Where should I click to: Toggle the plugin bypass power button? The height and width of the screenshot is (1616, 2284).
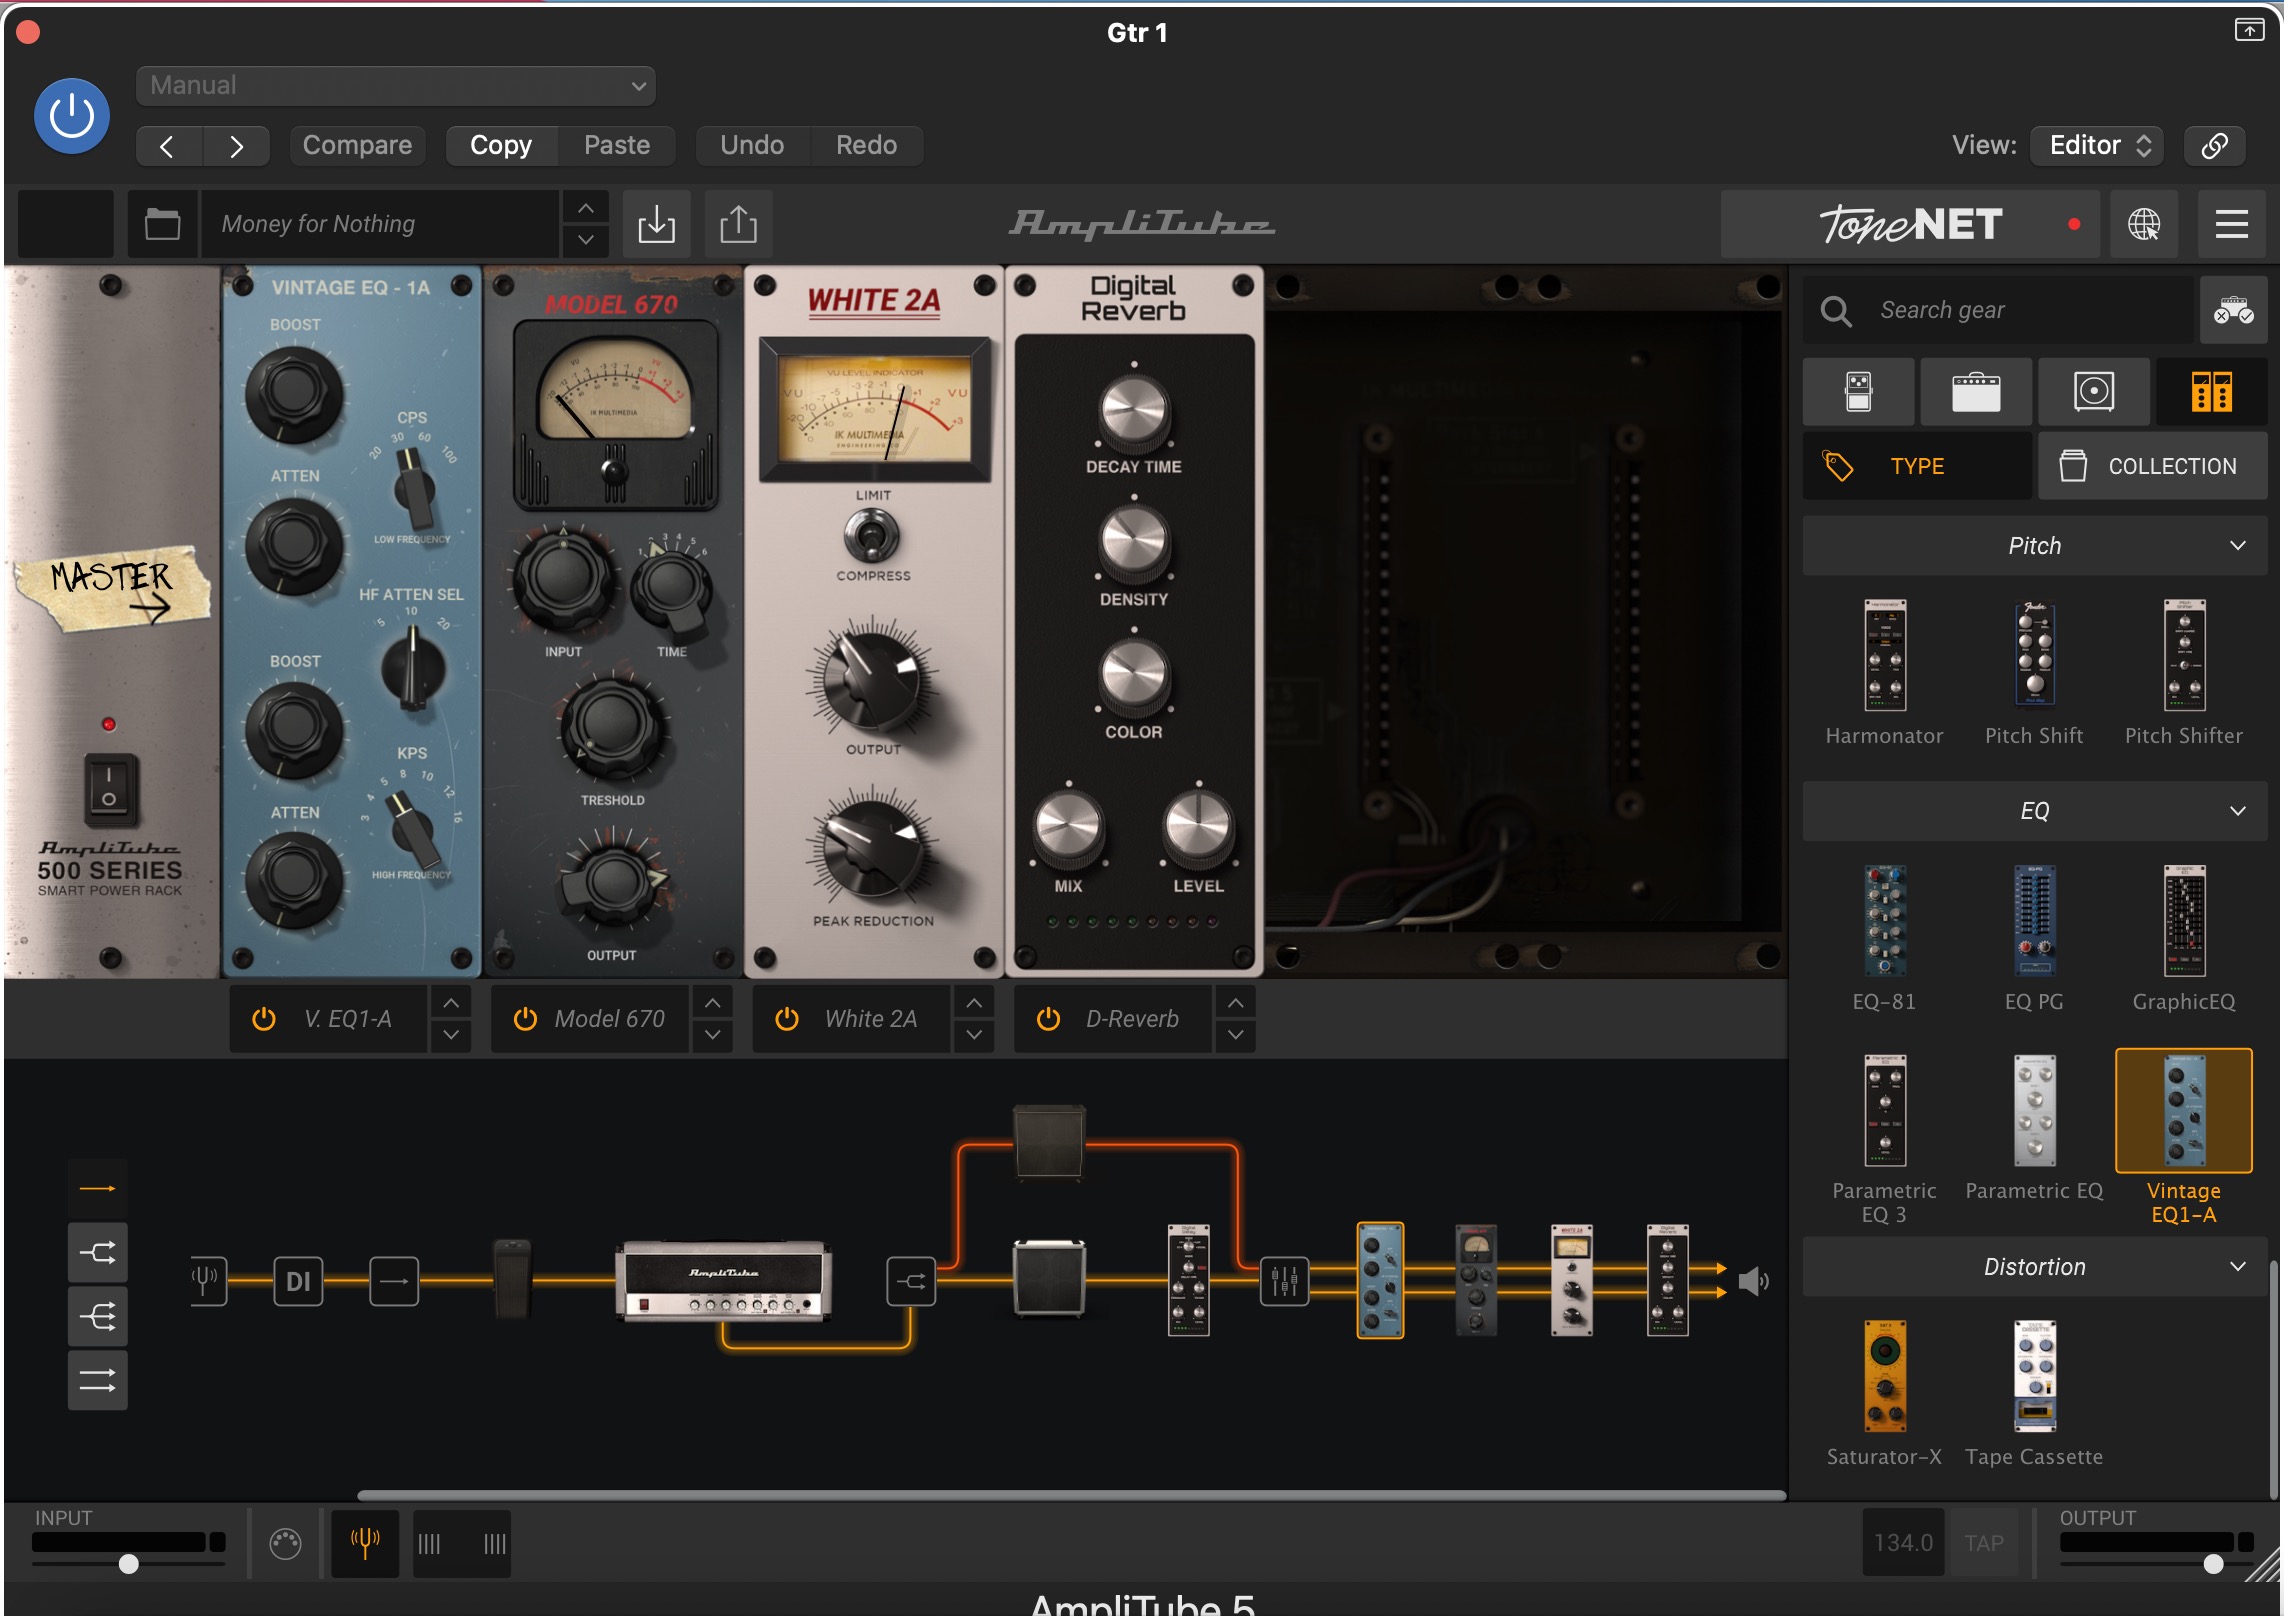pos(72,116)
